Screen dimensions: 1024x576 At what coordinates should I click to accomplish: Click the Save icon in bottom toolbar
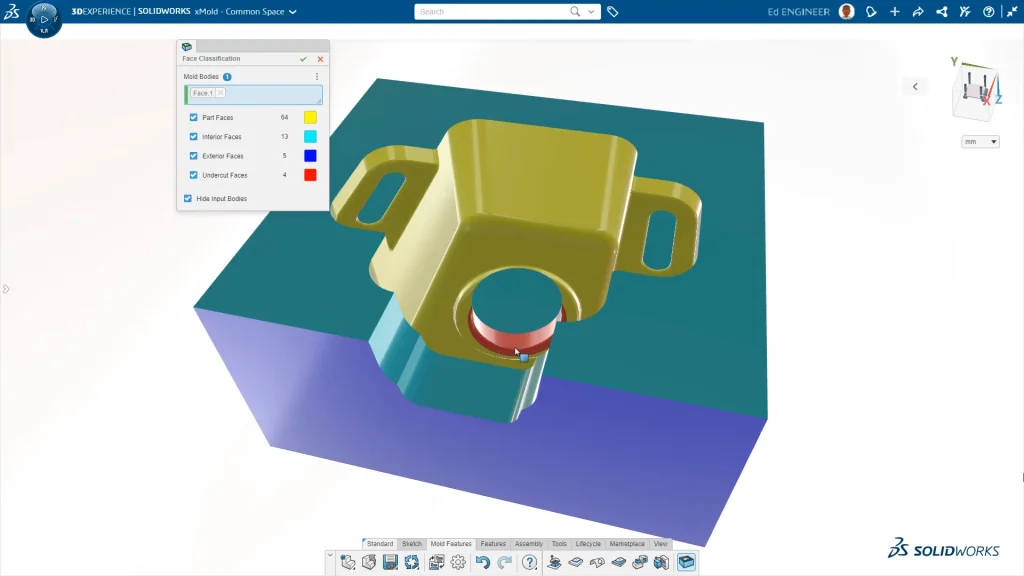click(x=390, y=563)
